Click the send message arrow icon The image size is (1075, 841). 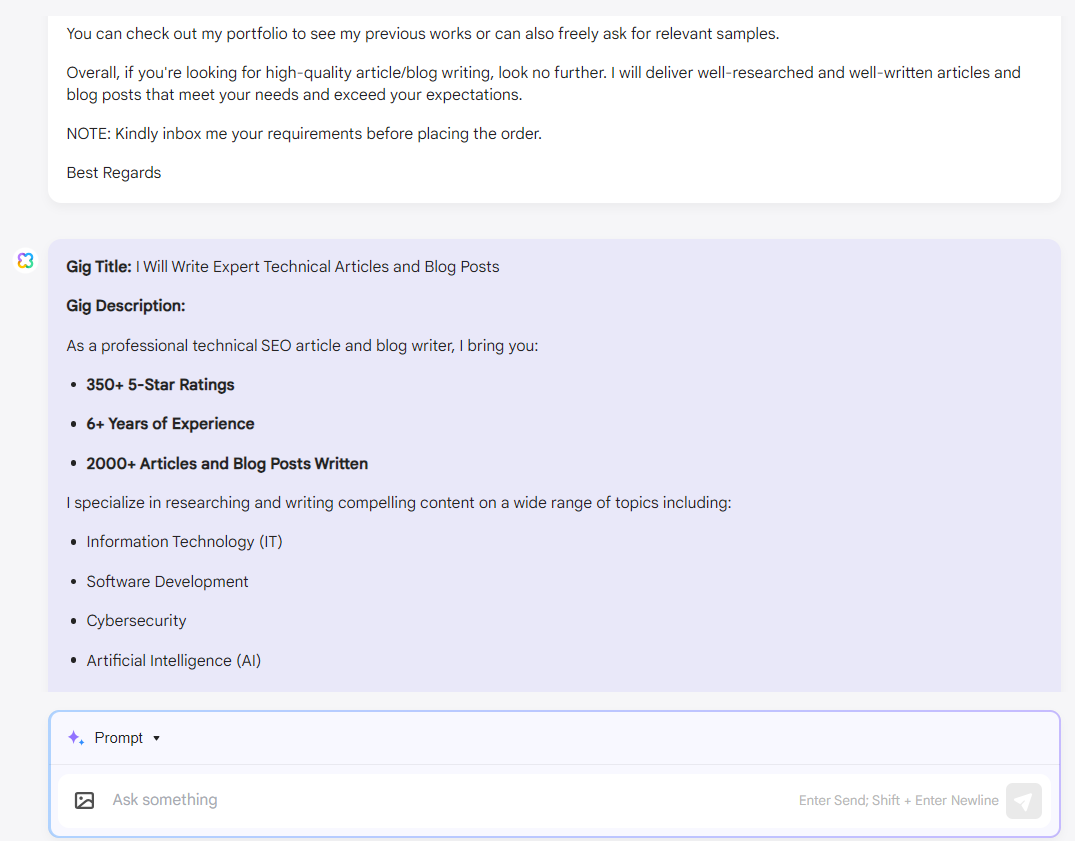click(x=1023, y=800)
